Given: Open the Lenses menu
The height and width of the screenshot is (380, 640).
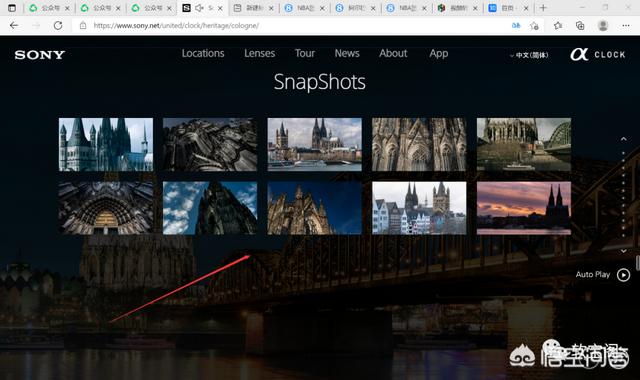Looking at the screenshot, I should click(x=260, y=53).
